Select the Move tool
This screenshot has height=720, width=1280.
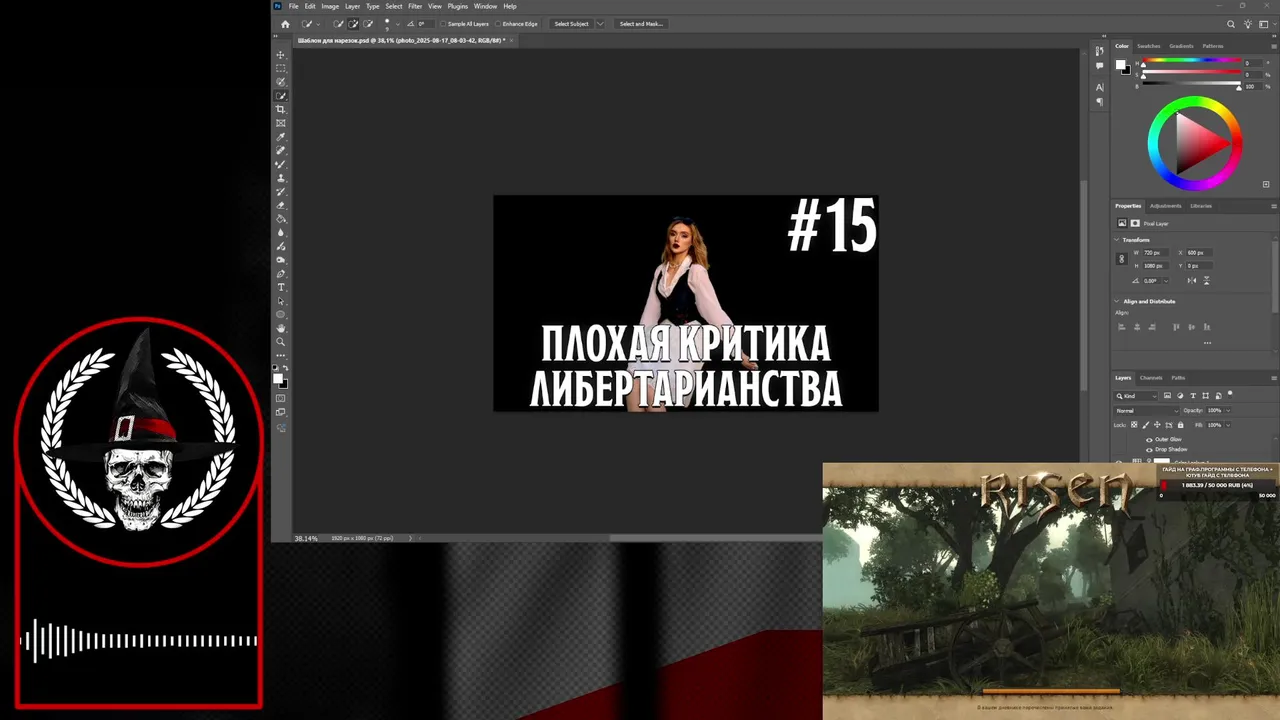click(281, 55)
